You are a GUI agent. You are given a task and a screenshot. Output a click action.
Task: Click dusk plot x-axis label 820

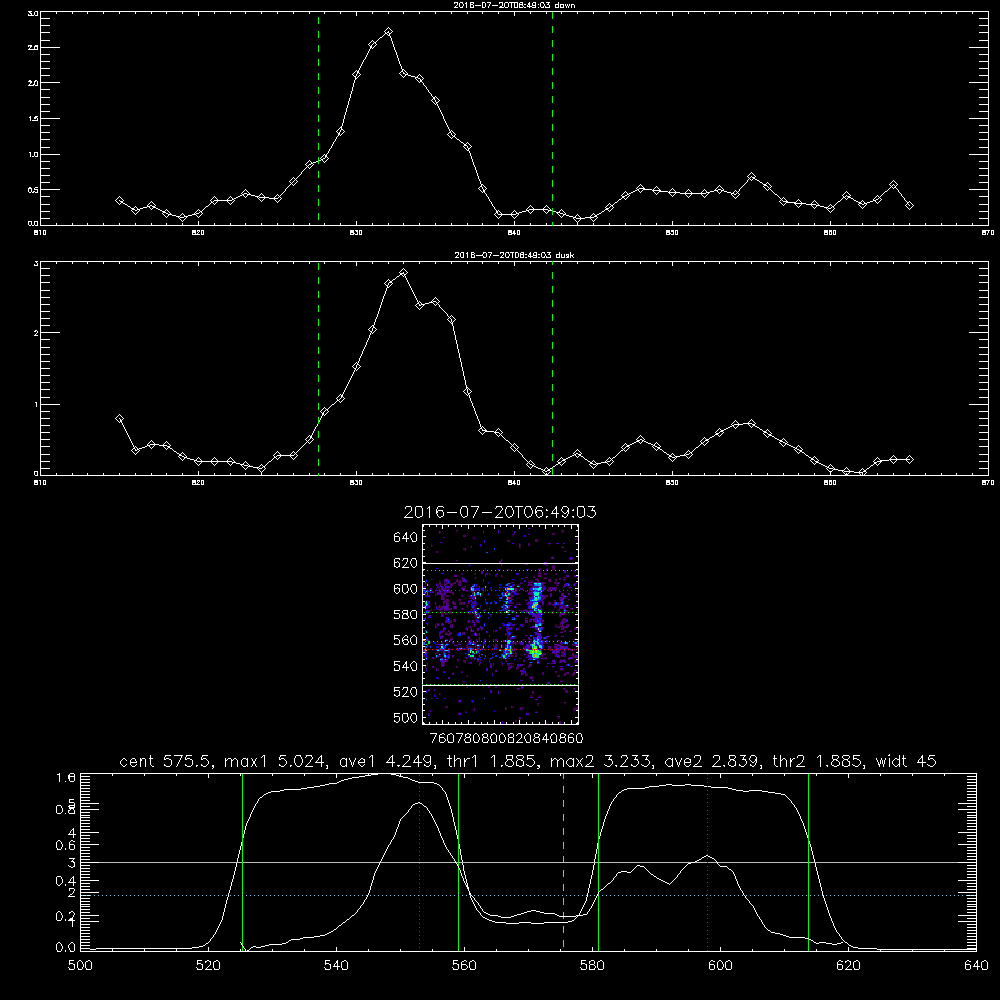coord(198,483)
